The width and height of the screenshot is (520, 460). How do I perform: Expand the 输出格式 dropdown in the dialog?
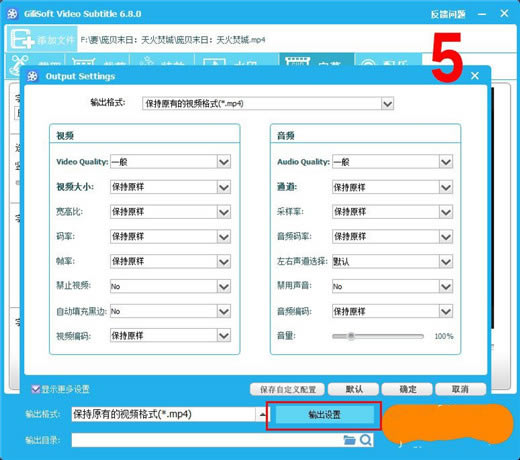coord(387,104)
